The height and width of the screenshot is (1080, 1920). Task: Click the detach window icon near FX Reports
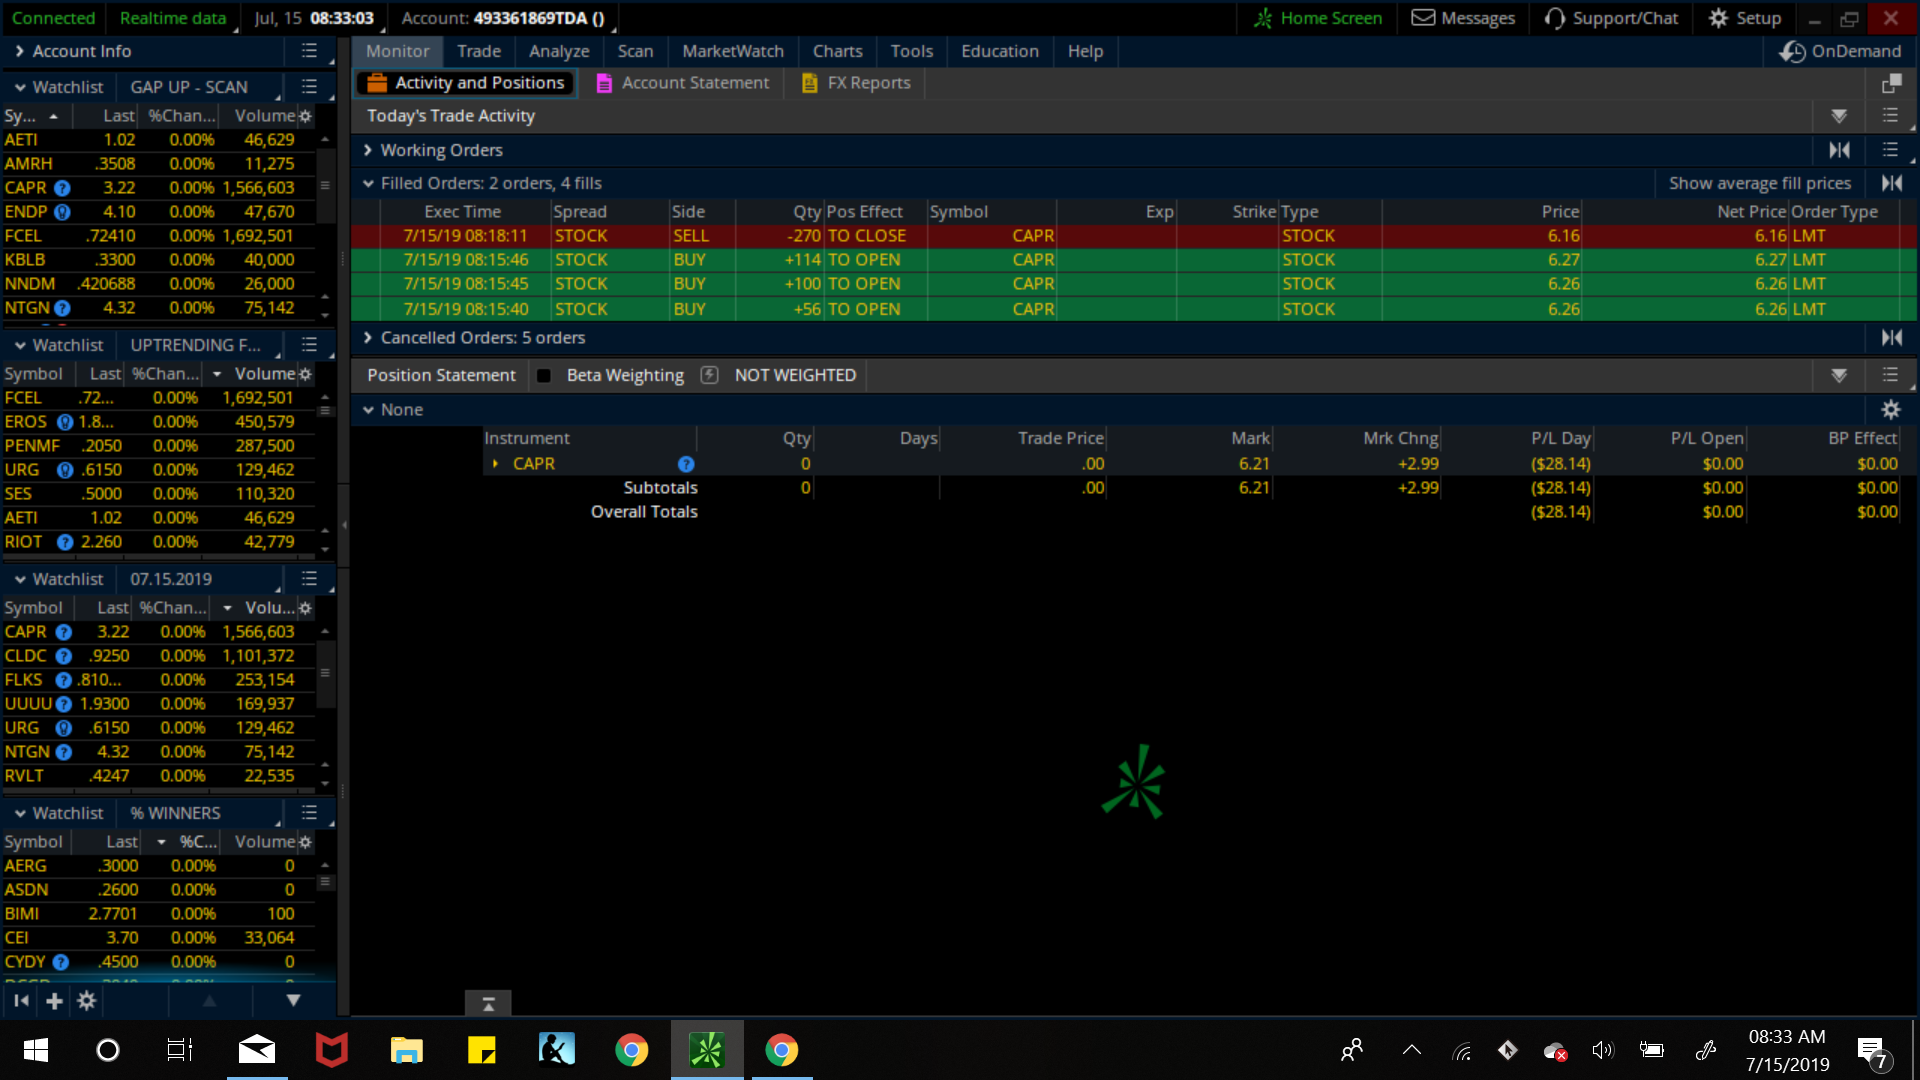click(x=1890, y=83)
